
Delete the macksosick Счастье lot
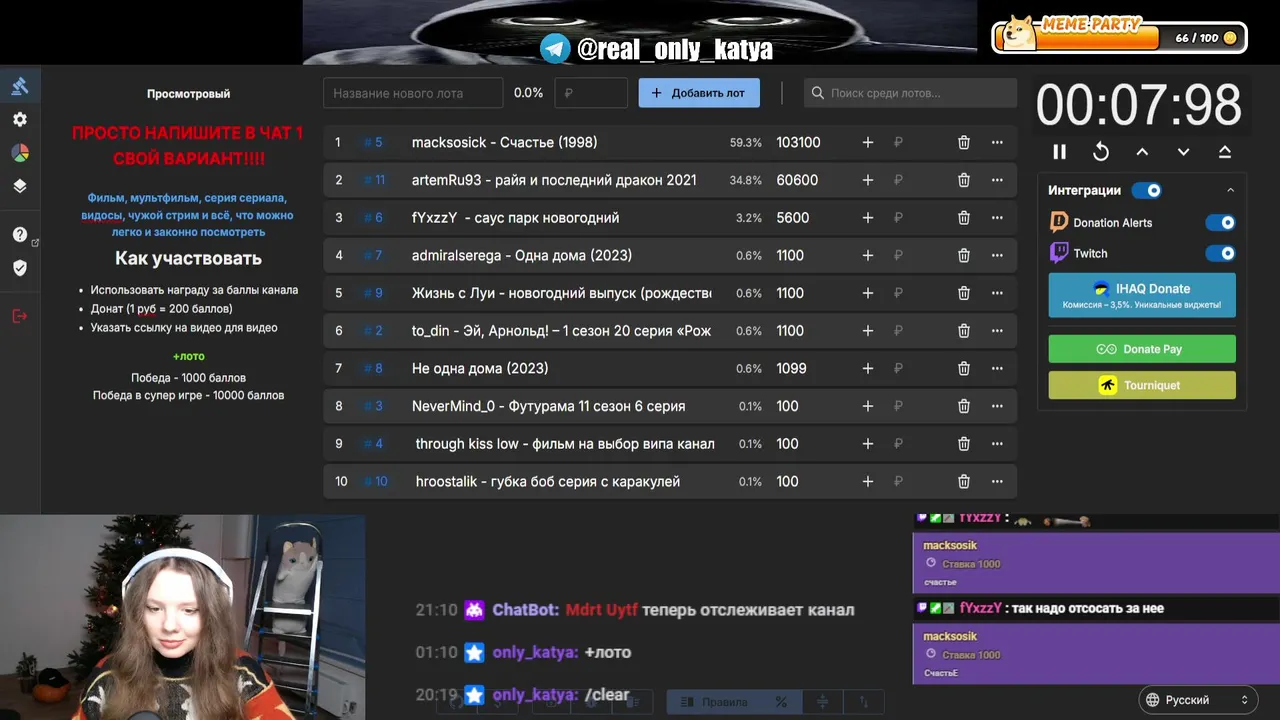964,143
